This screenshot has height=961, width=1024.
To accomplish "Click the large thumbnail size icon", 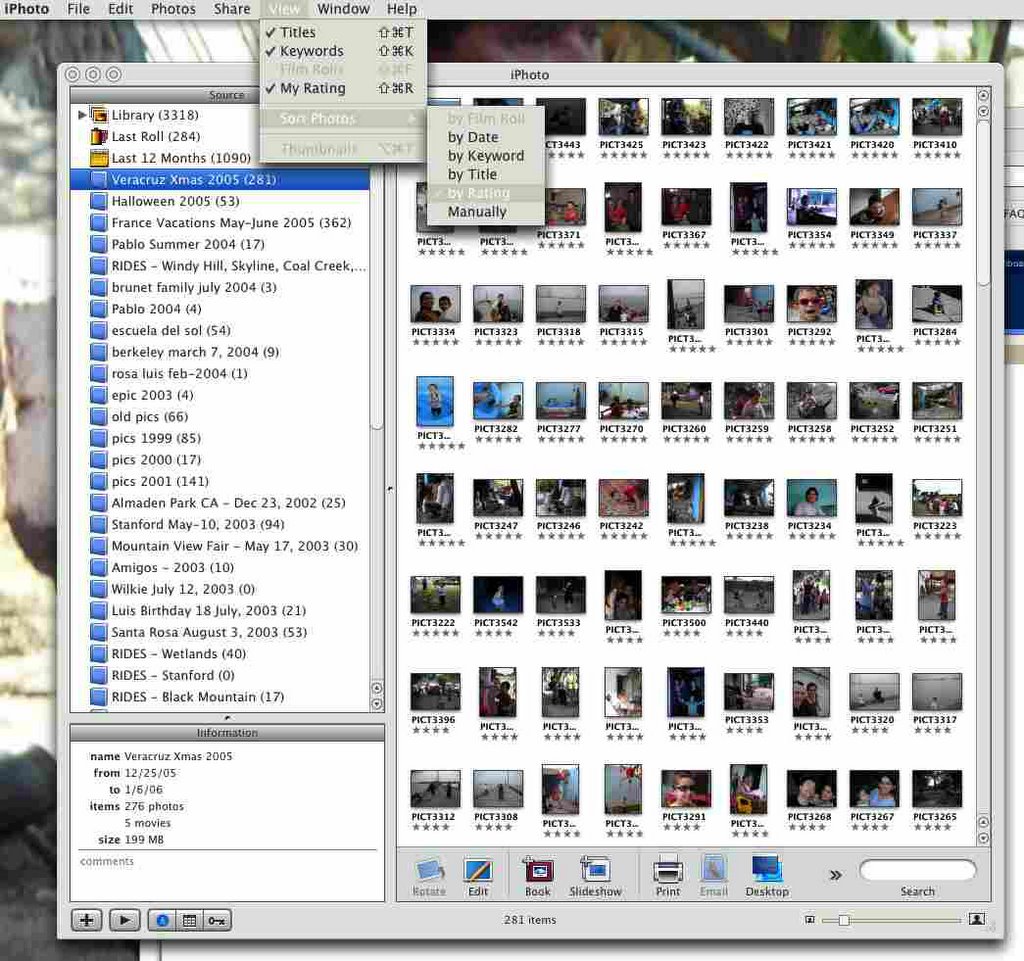I will 977,919.
